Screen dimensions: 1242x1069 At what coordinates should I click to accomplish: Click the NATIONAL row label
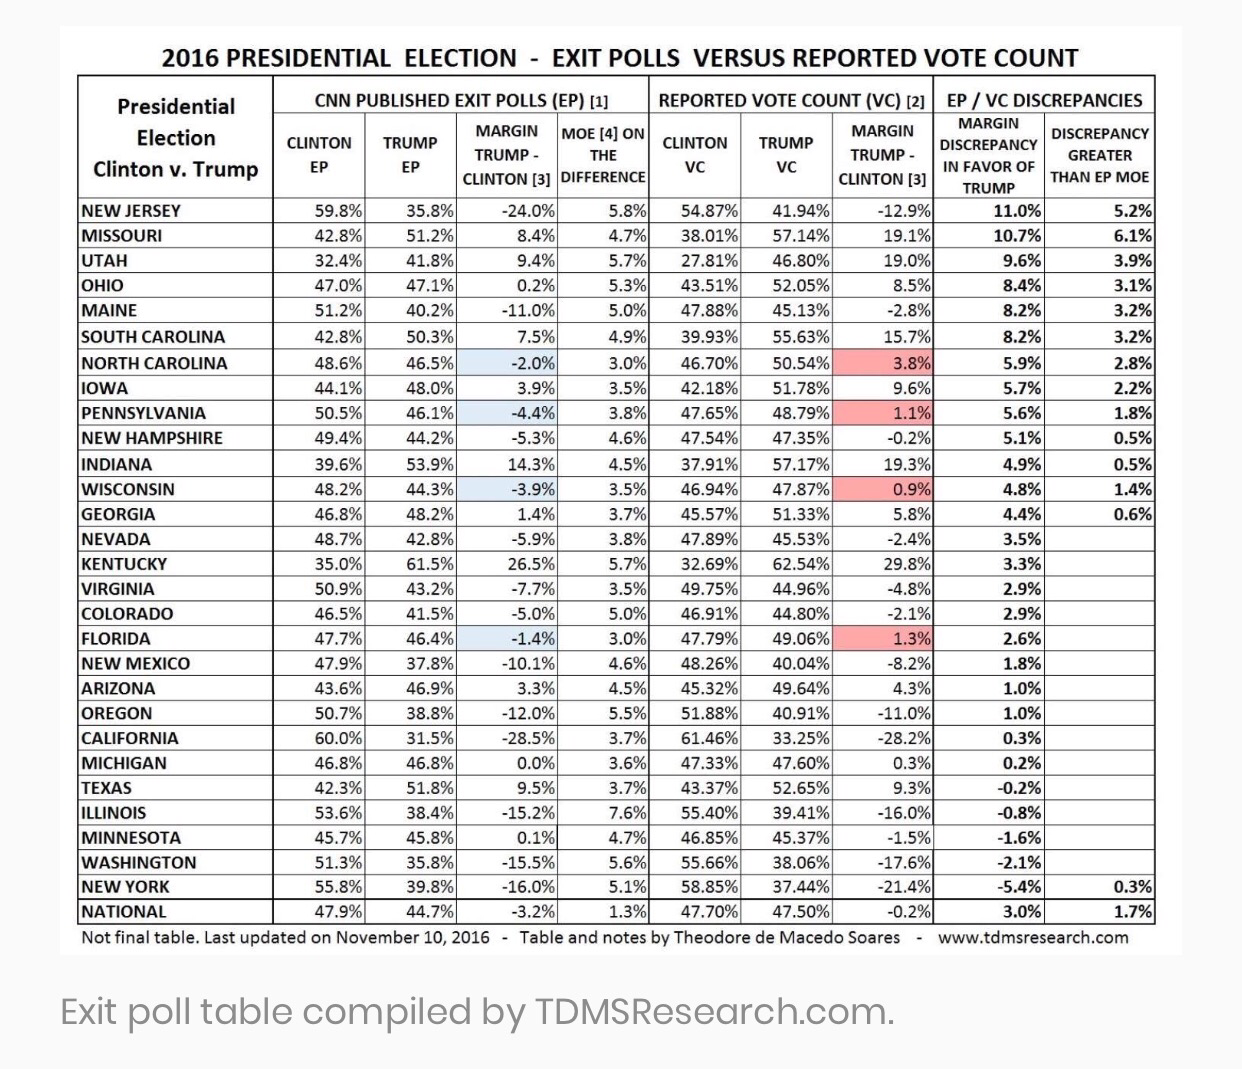(124, 911)
